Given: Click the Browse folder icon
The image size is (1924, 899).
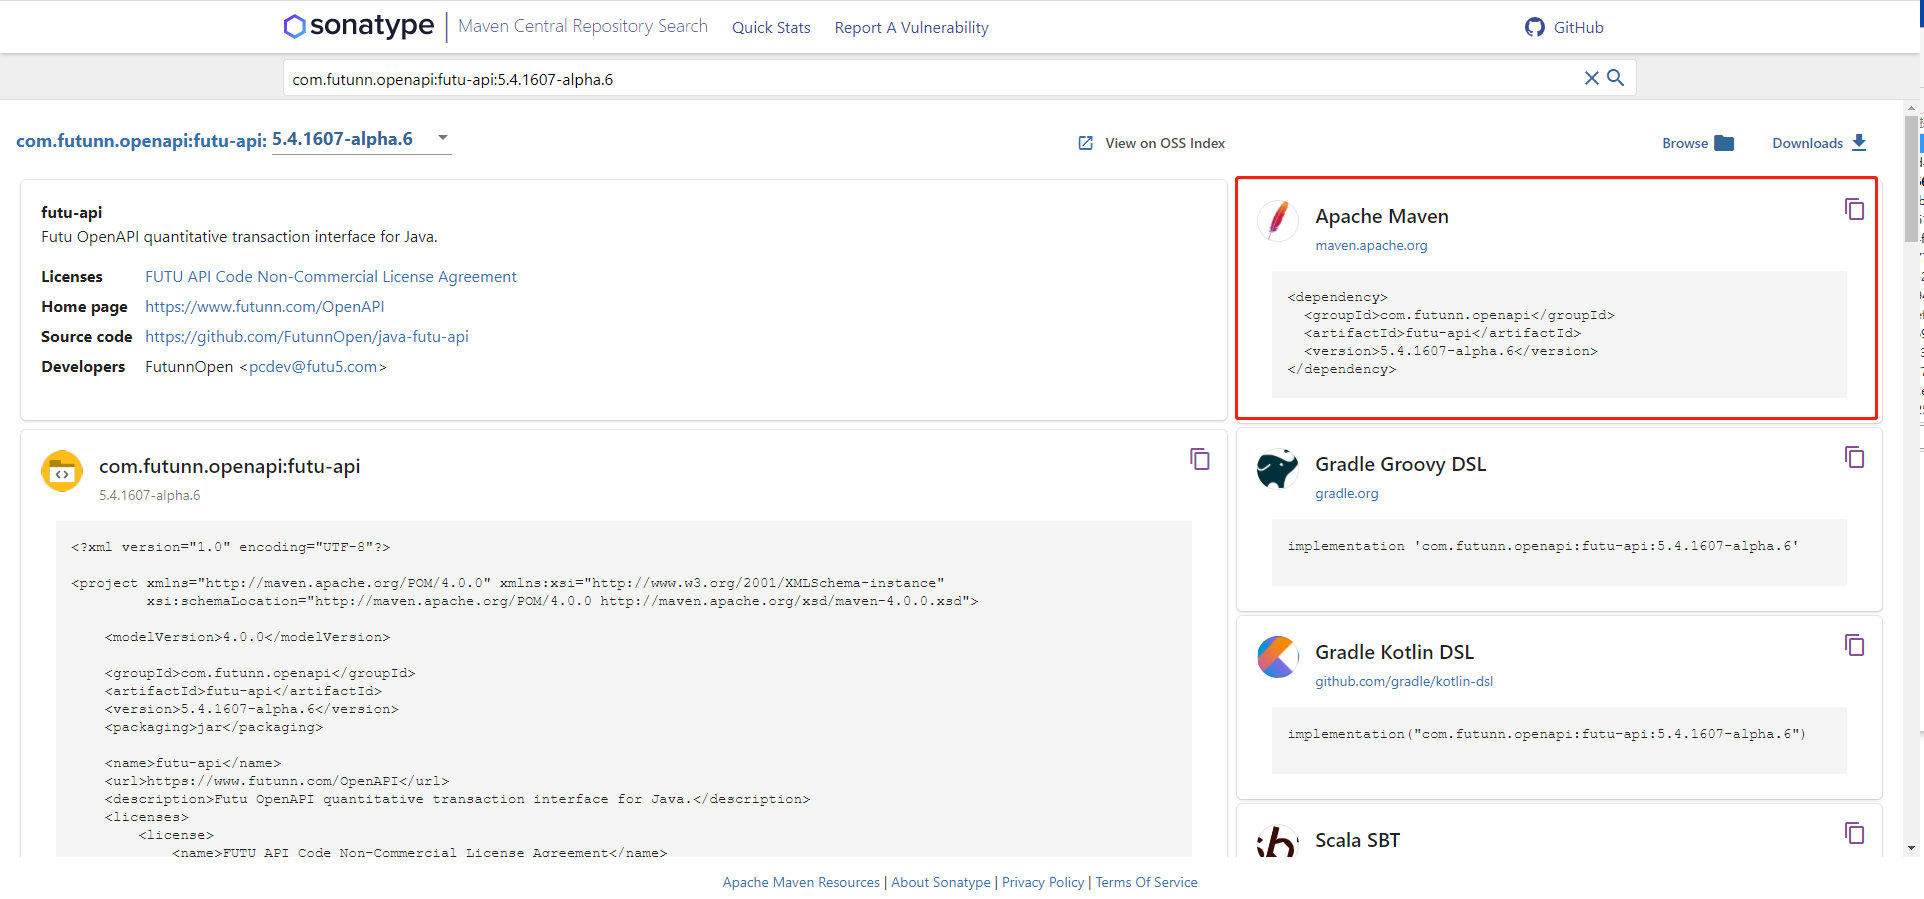Looking at the screenshot, I should click(x=1723, y=143).
